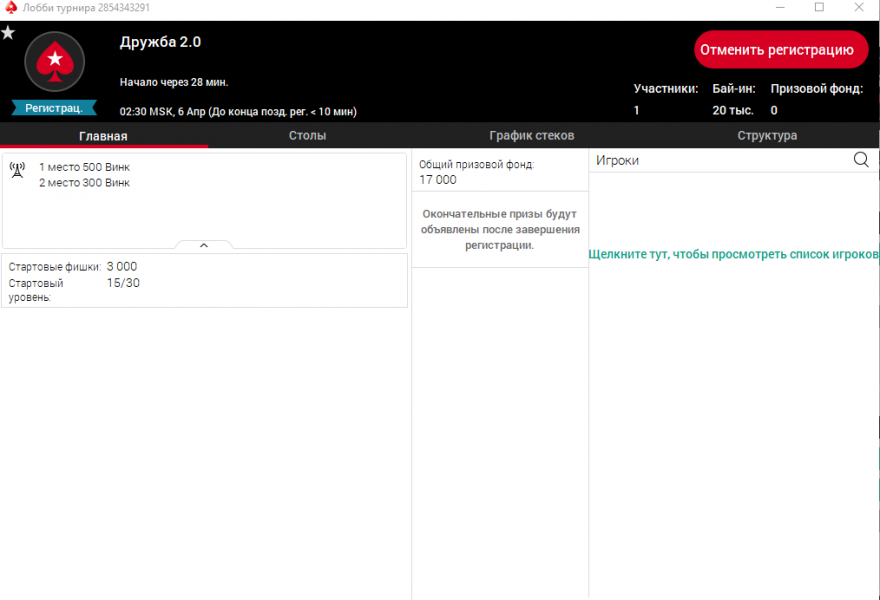Collapse the prize places panel chevron
The image size is (880, 600).
(203, 244)
